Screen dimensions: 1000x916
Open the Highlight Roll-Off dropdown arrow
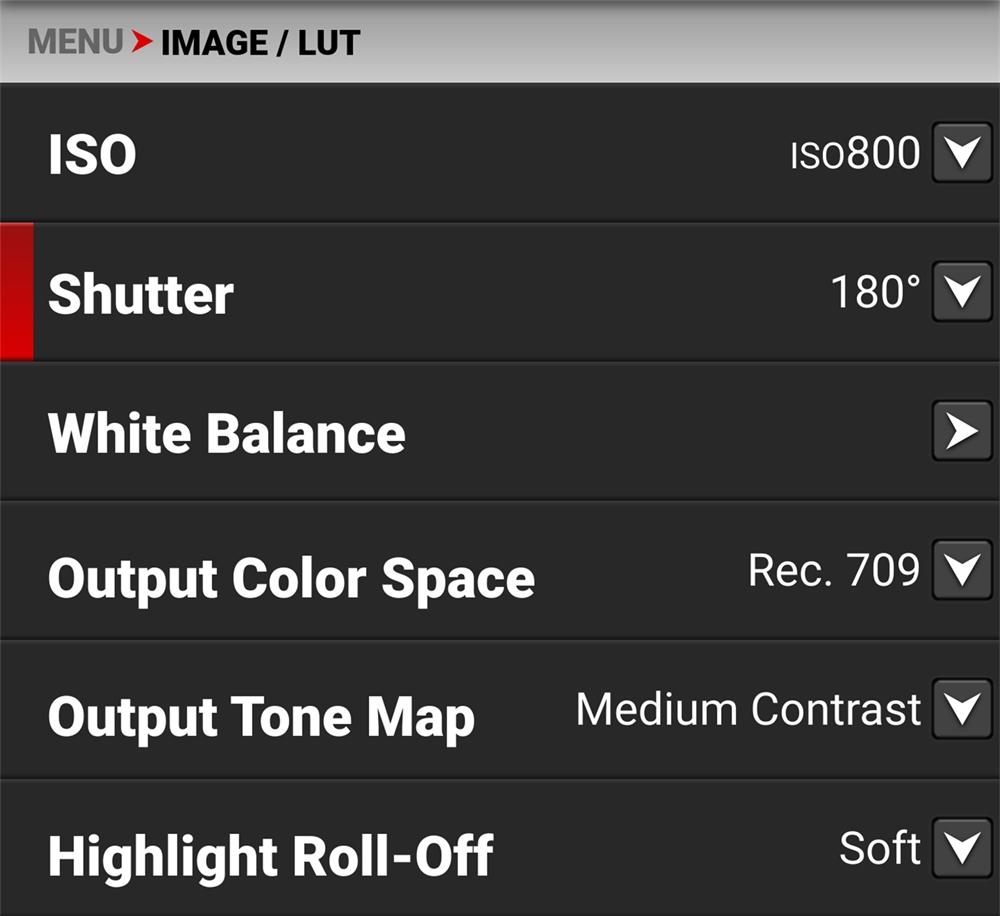click(962, 849)
